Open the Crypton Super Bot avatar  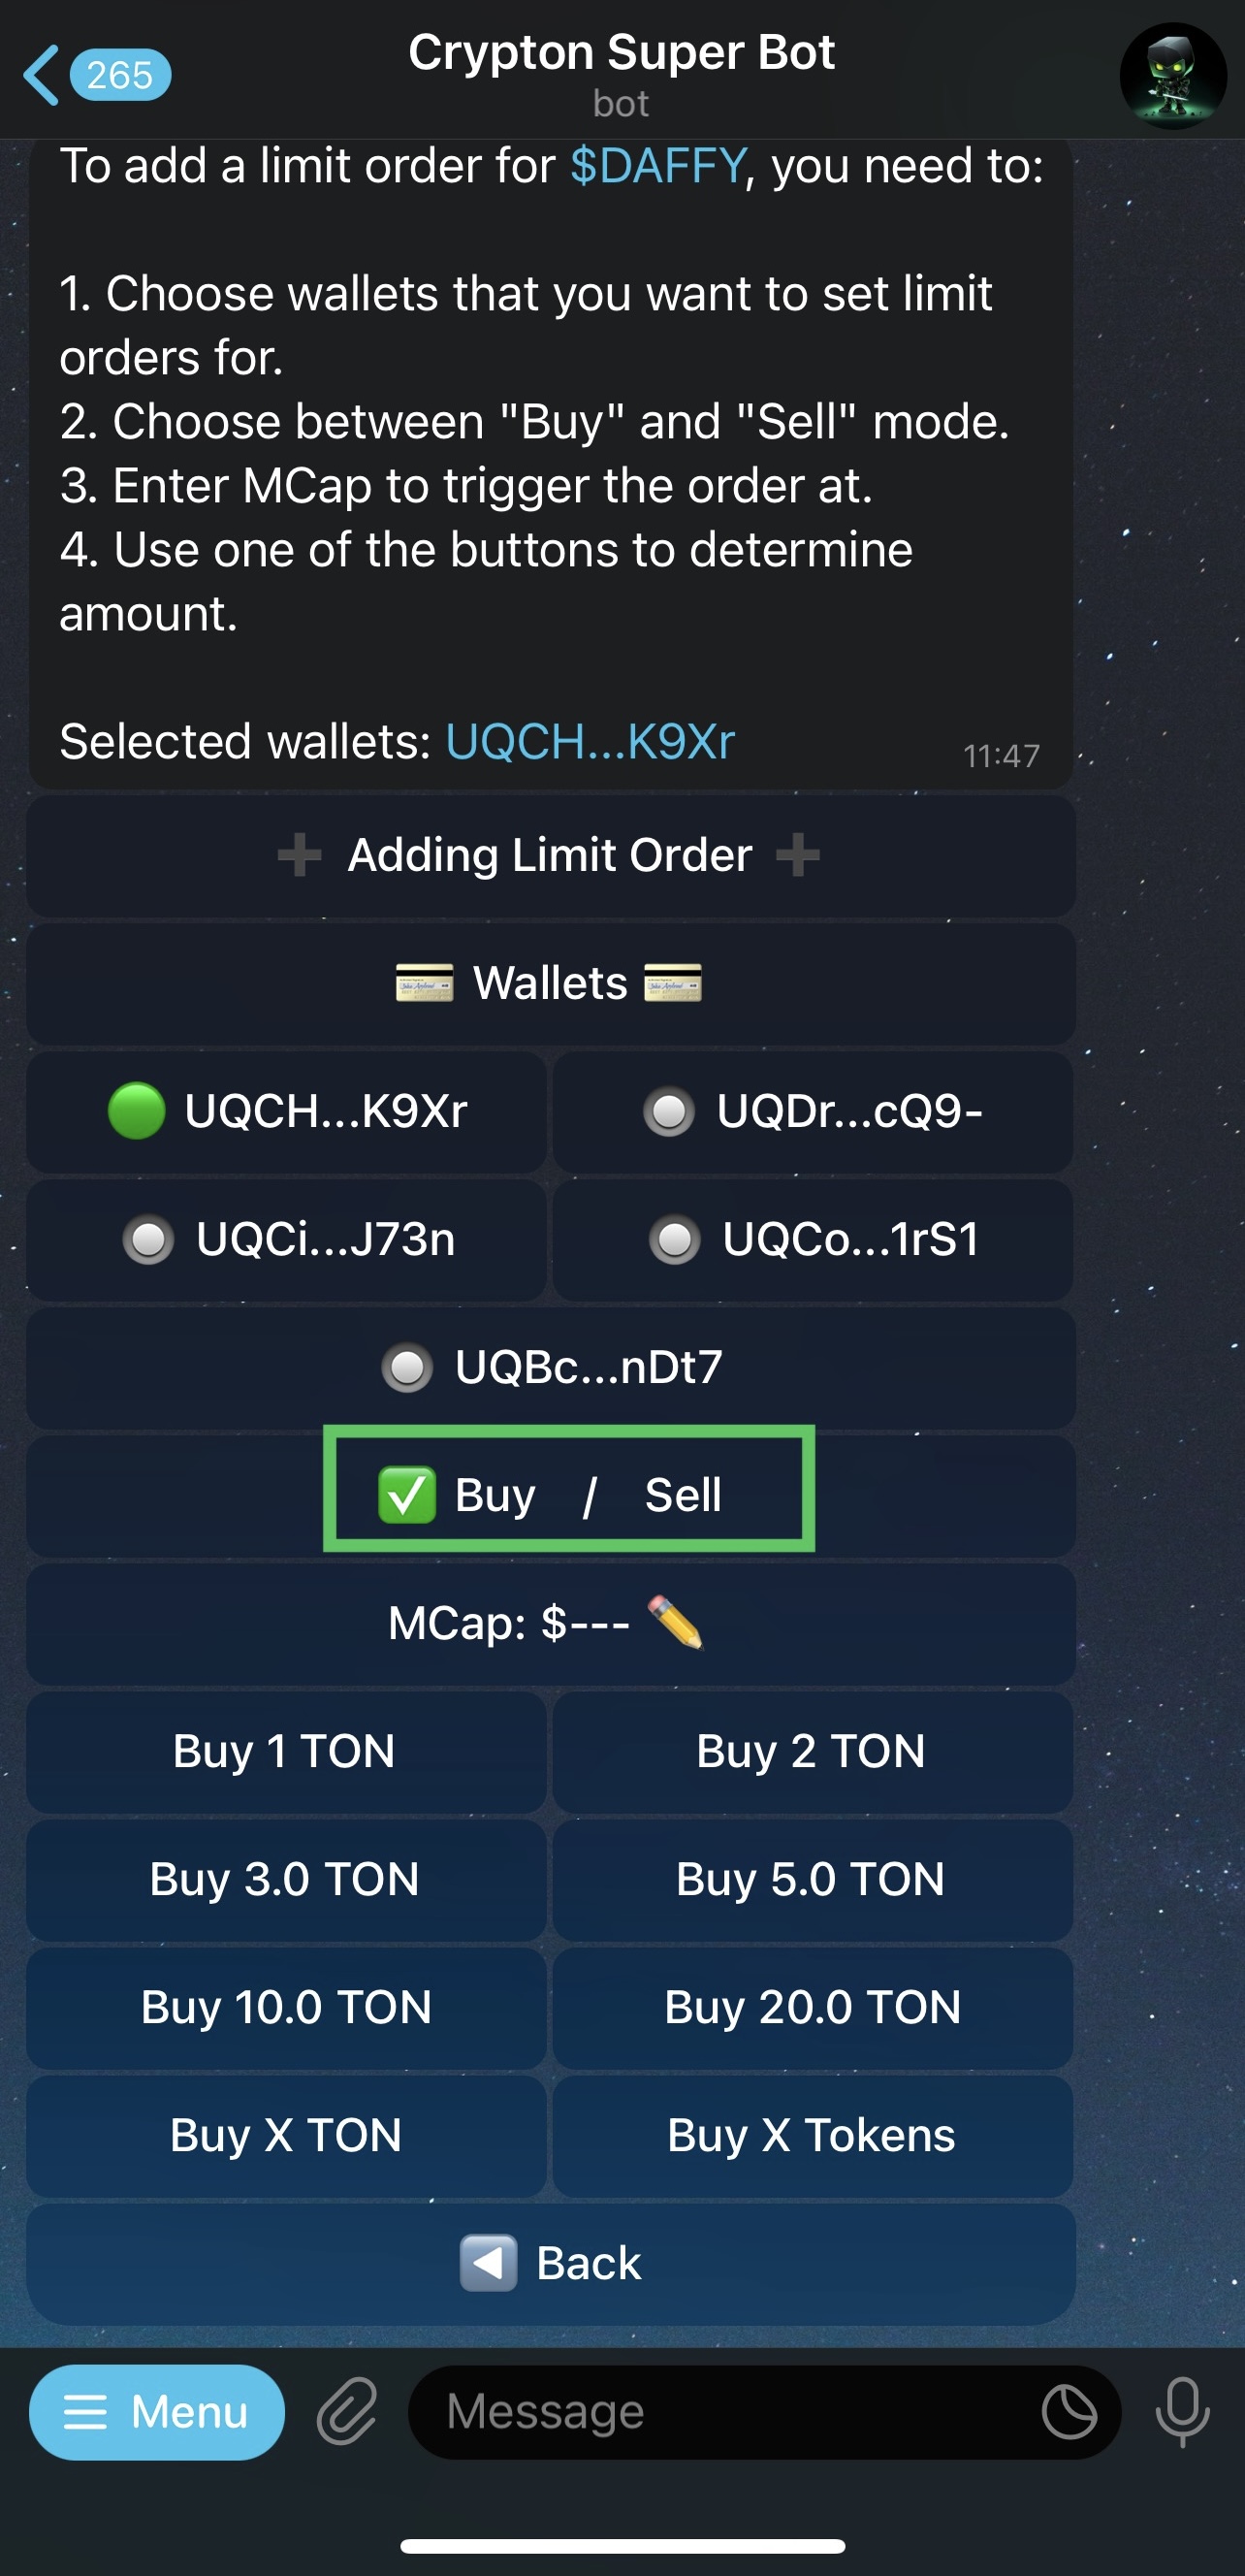1172,76
